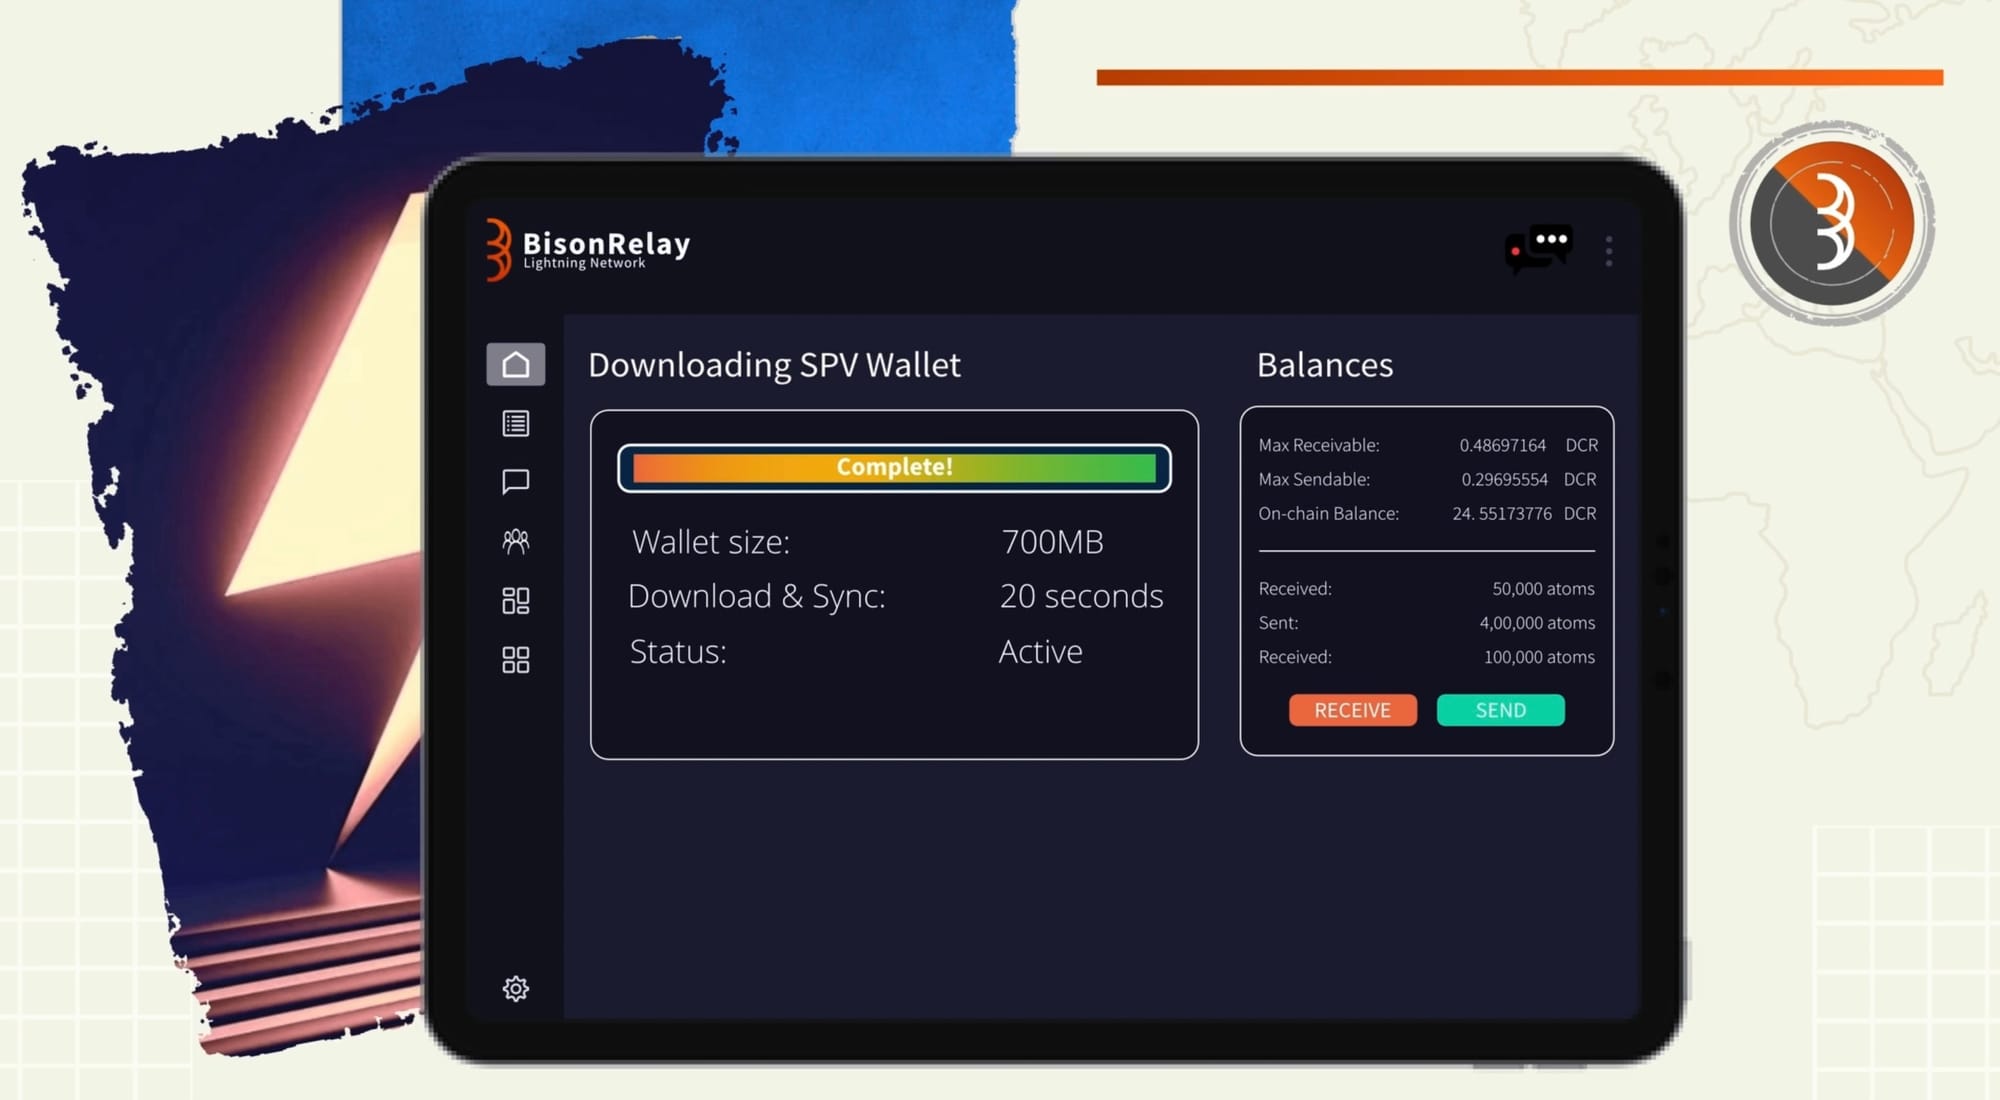Image resolution: width=2000 pixels, height=1100 pixels.
Task: Open the news feed list icon
Action: pyautogui.click(x=515, y=423)
